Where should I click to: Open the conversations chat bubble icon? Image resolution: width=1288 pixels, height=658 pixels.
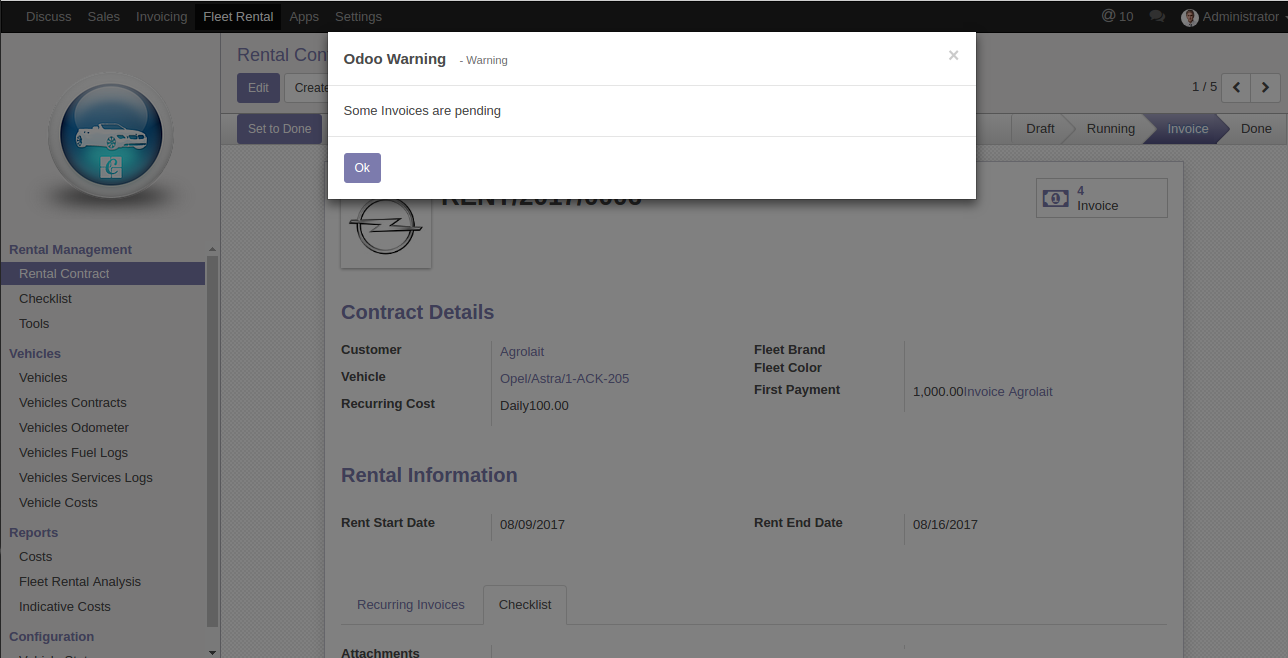point(1157,16)
